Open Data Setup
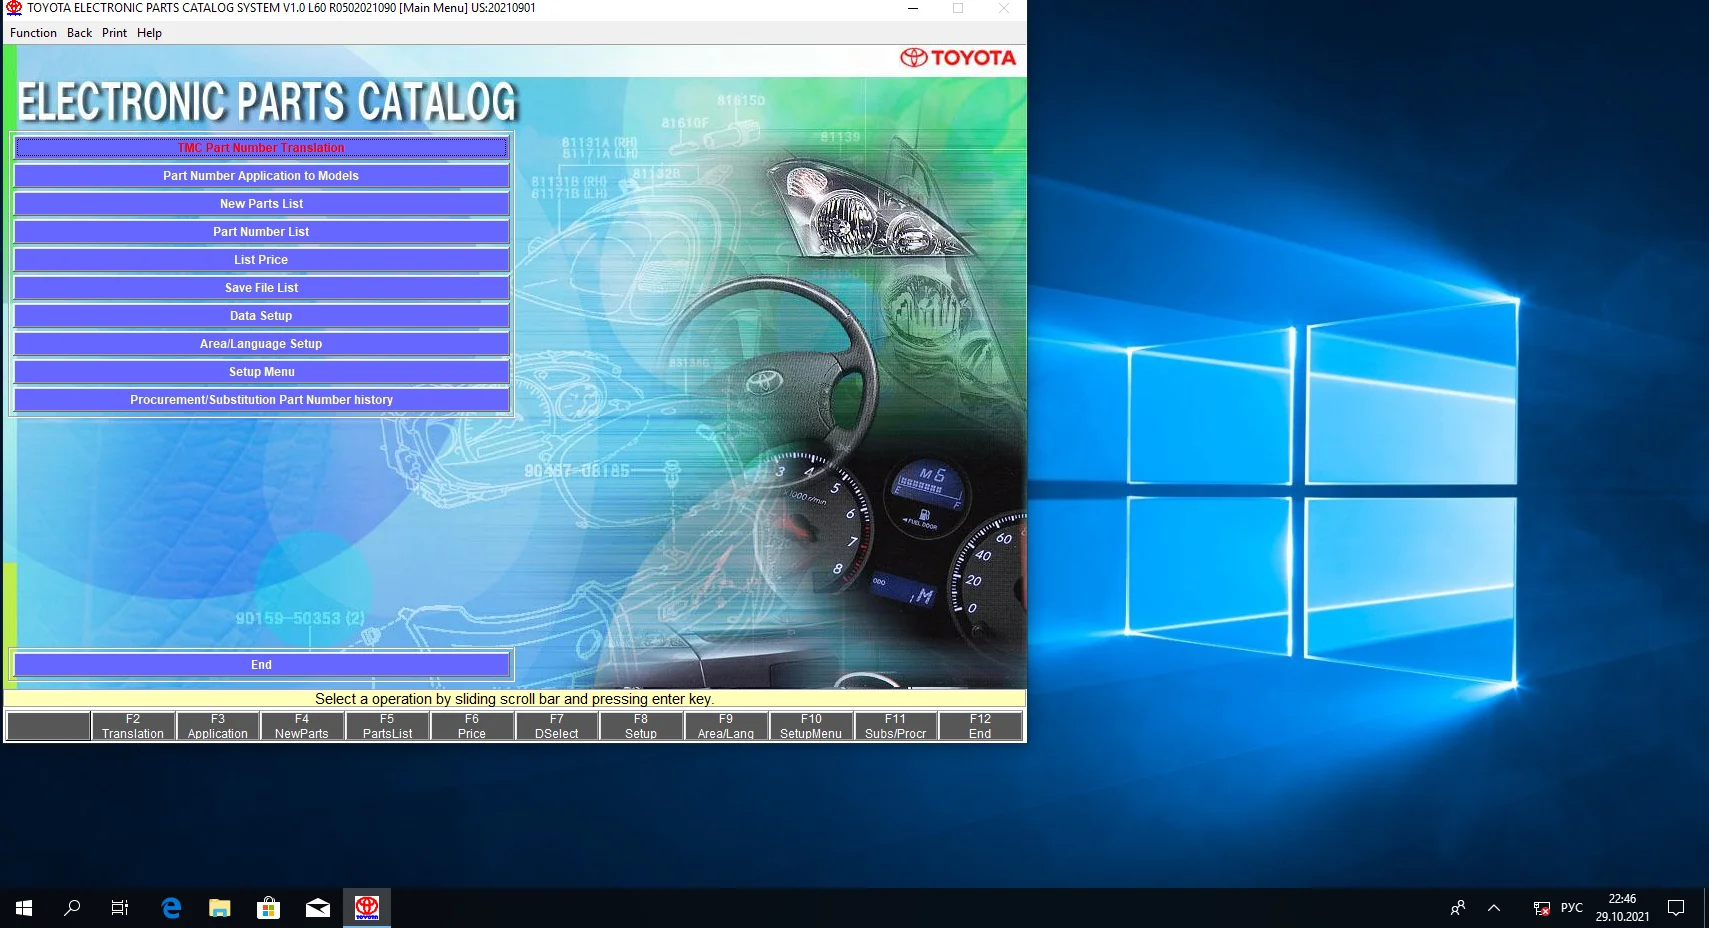This screenshot has height=928, width=1709. coord(261,316)
